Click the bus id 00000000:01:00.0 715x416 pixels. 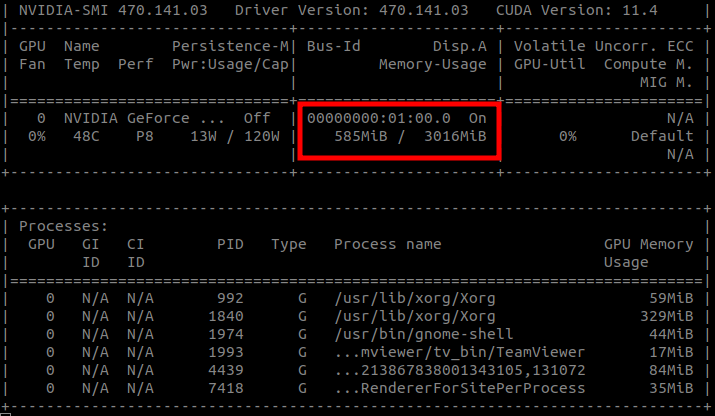tap(378, 118)
